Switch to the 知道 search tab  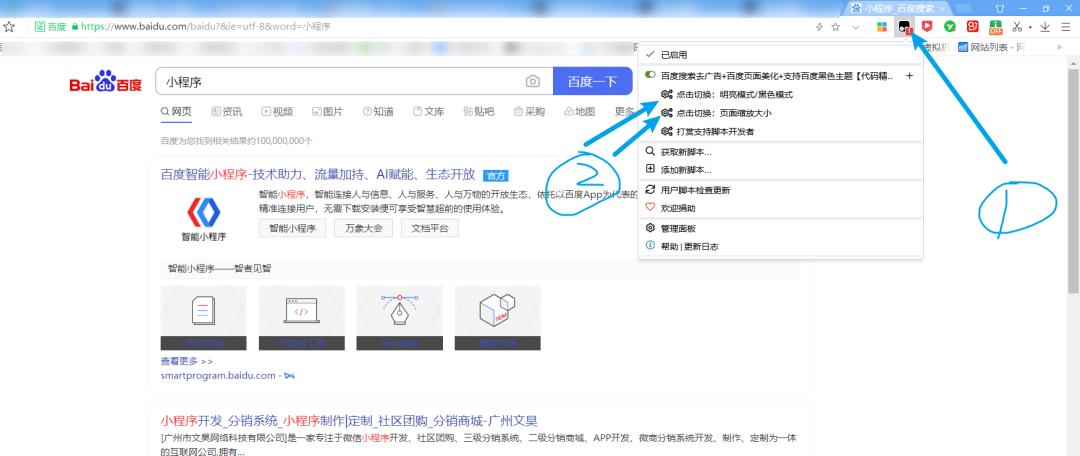pos(378,112)
